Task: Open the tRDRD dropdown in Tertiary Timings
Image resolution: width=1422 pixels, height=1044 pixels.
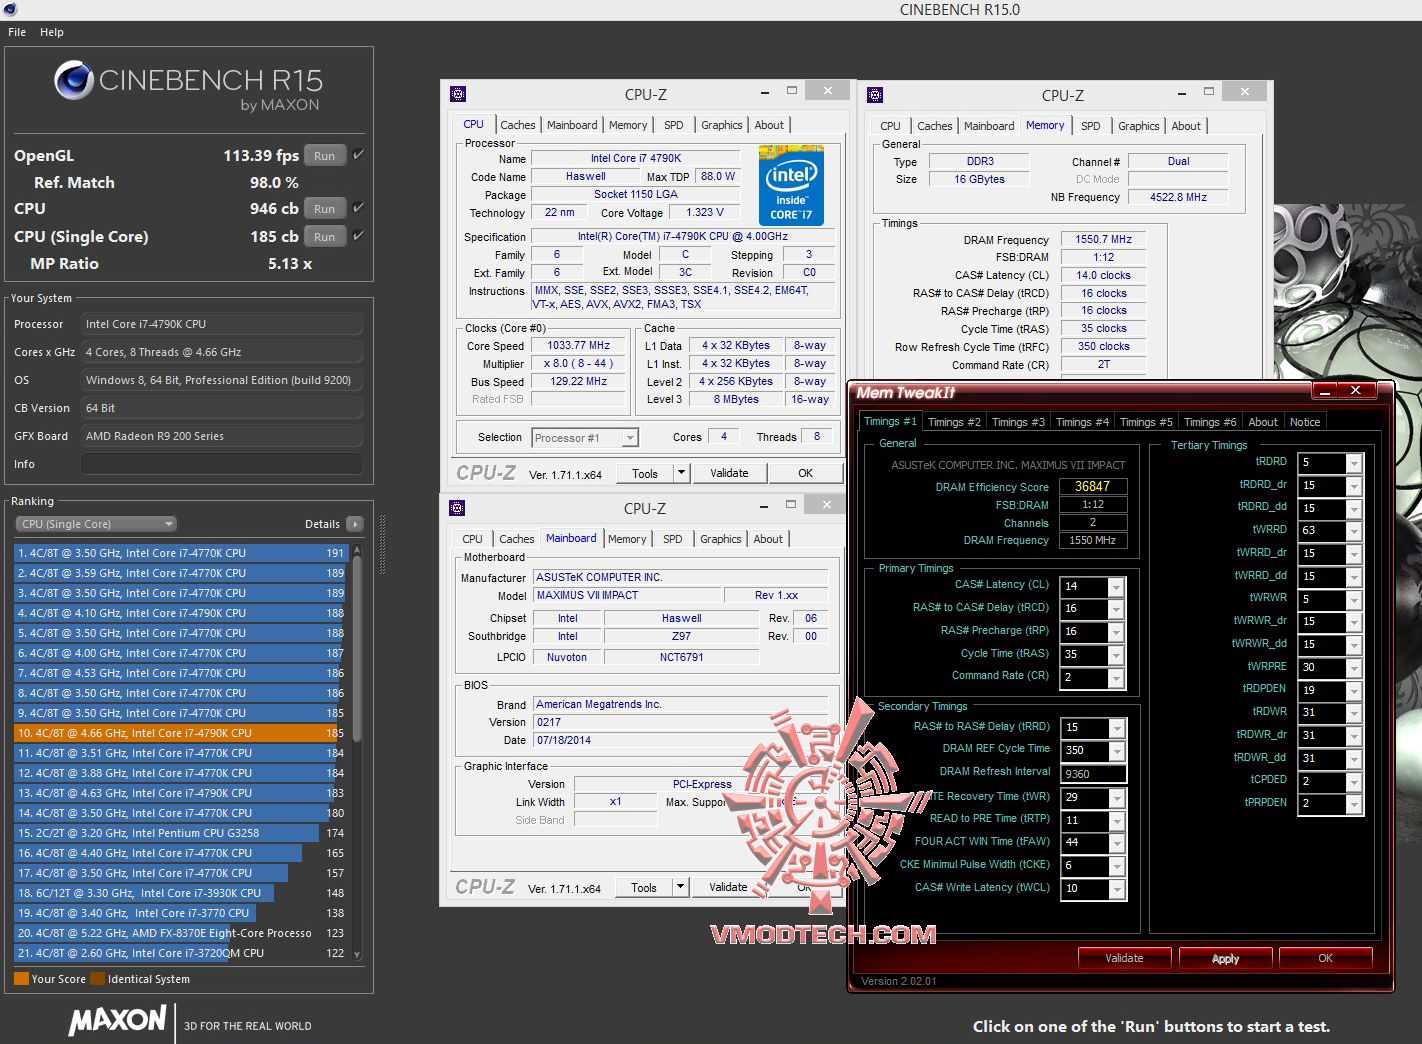Action: (x=1354, y=463)
